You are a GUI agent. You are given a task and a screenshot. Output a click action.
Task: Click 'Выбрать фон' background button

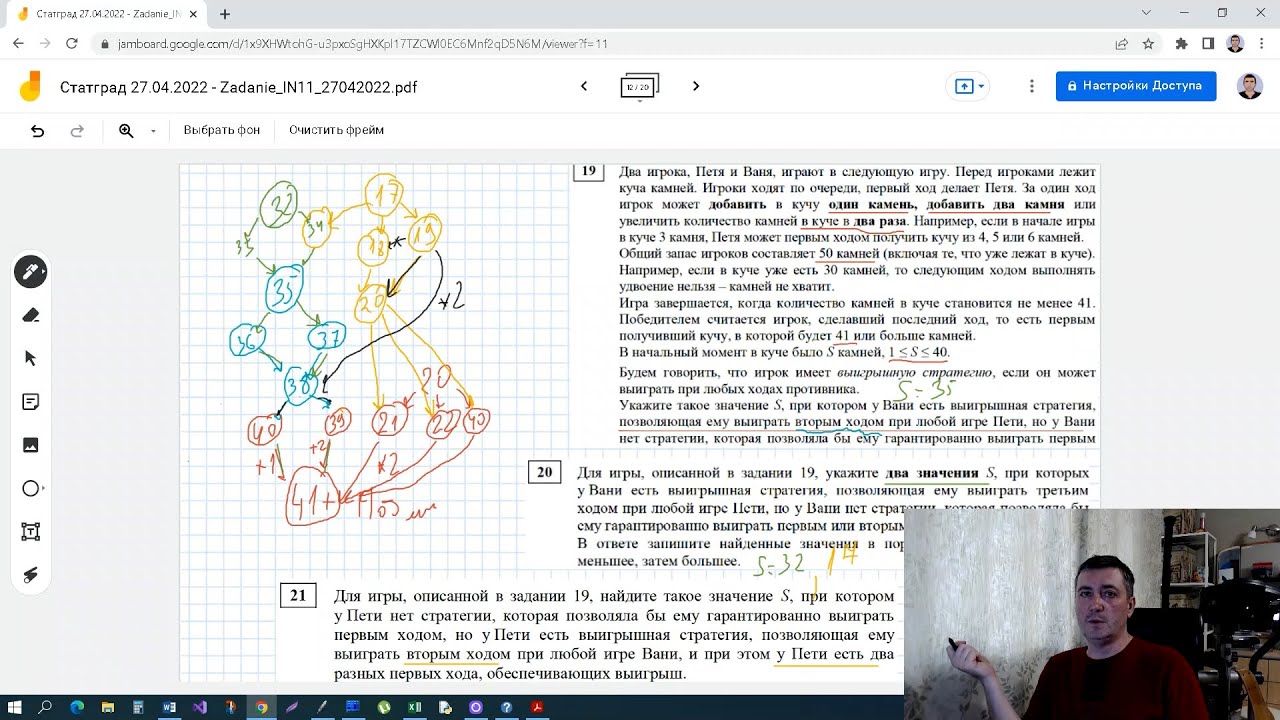[222, 130]
